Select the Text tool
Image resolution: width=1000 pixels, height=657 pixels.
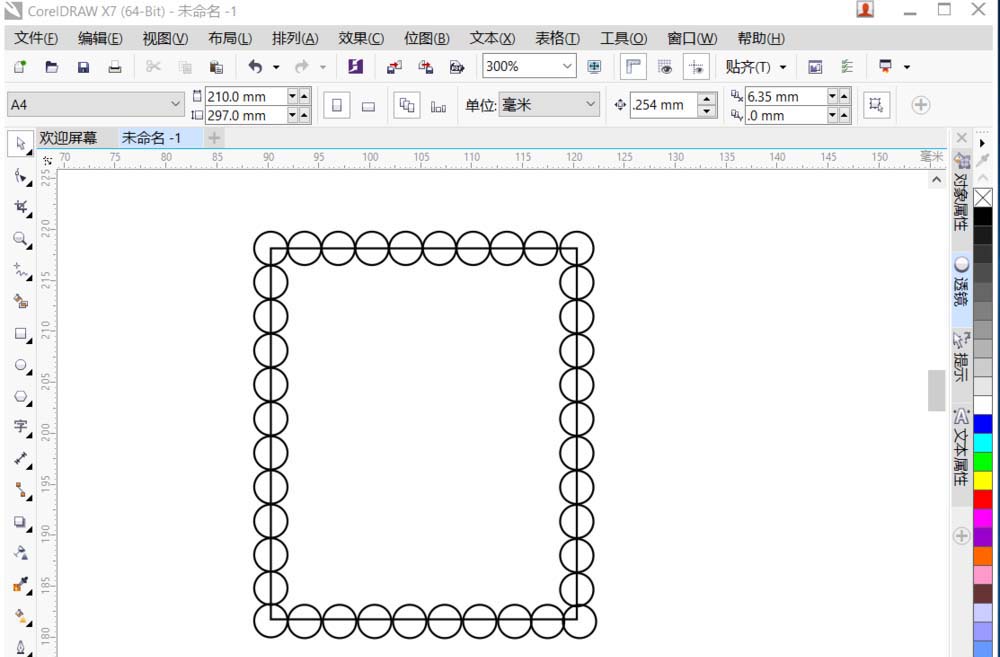point(18,427)
